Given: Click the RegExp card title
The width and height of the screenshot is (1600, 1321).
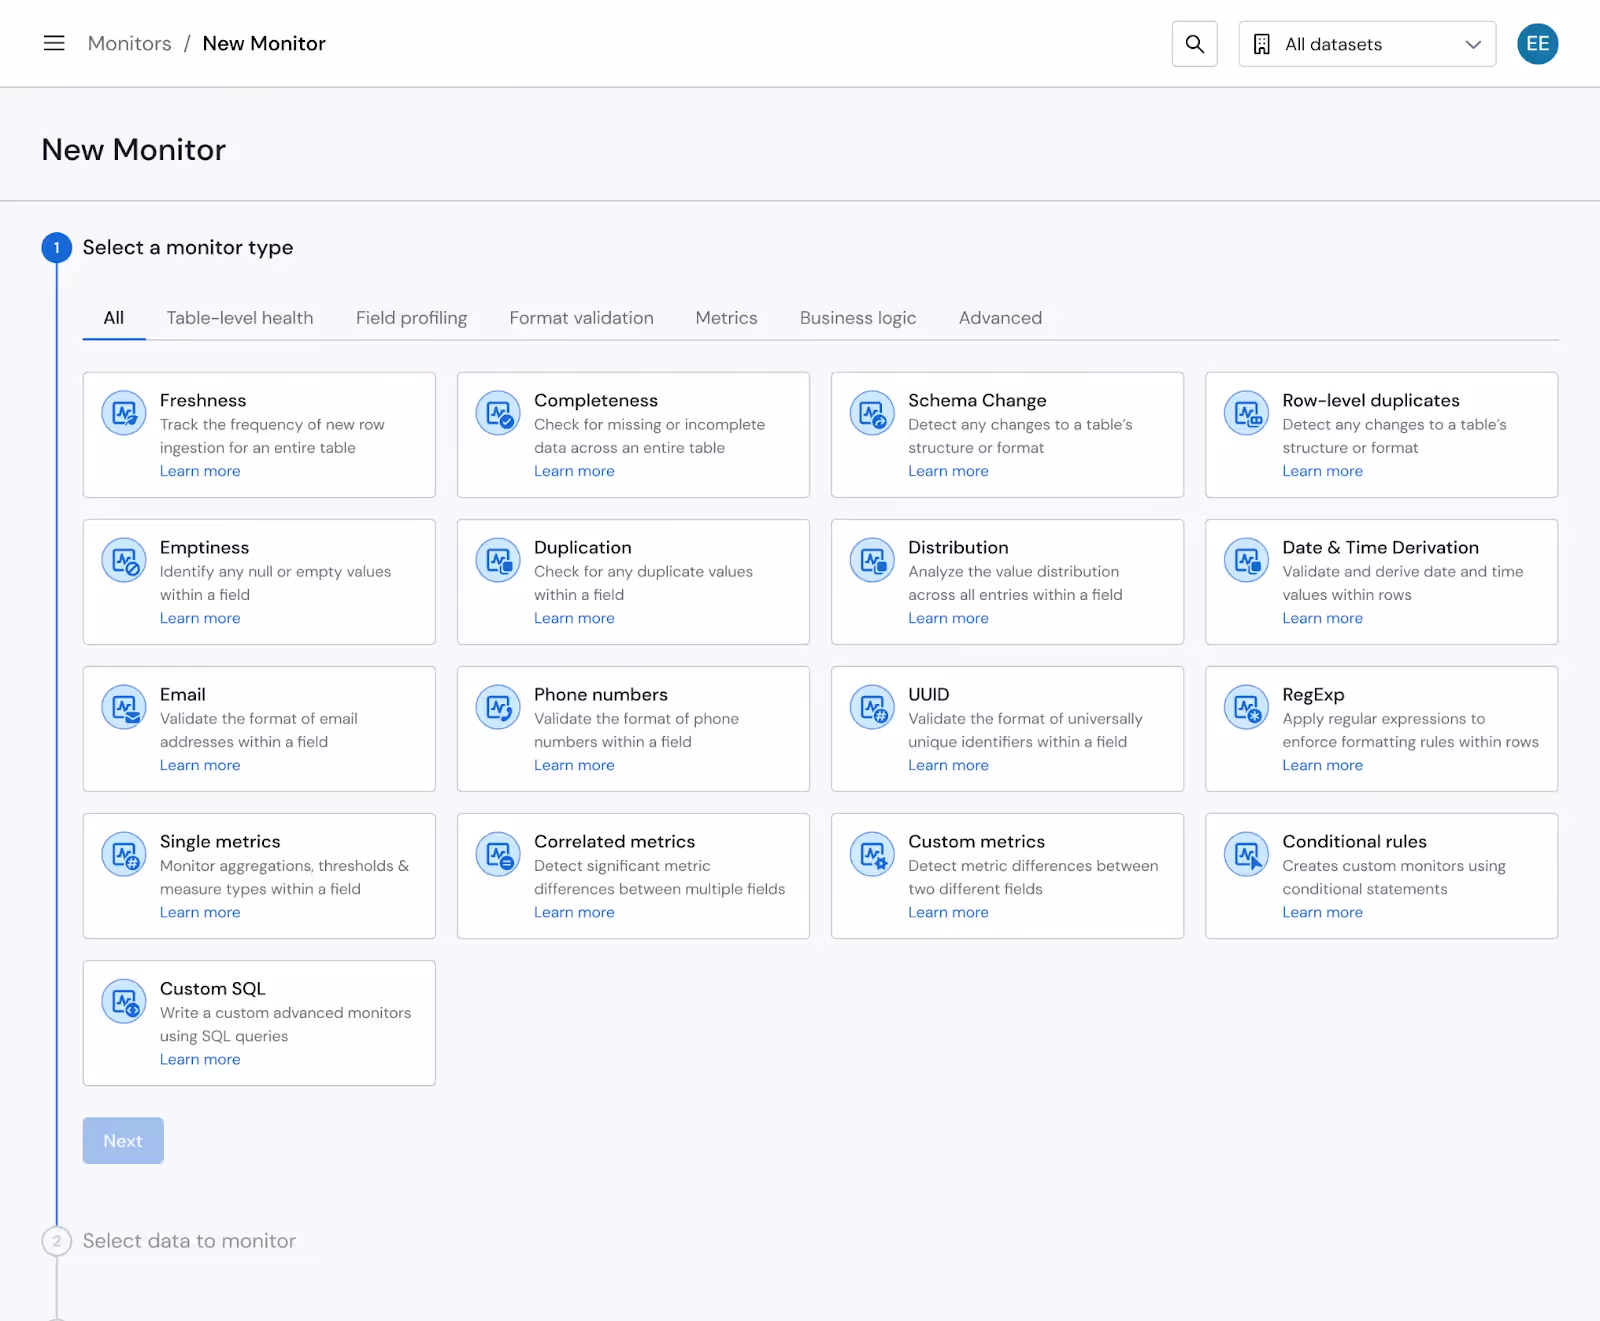Looking at the screenshot, I should pyautogui.click(x=1313, y=694).
